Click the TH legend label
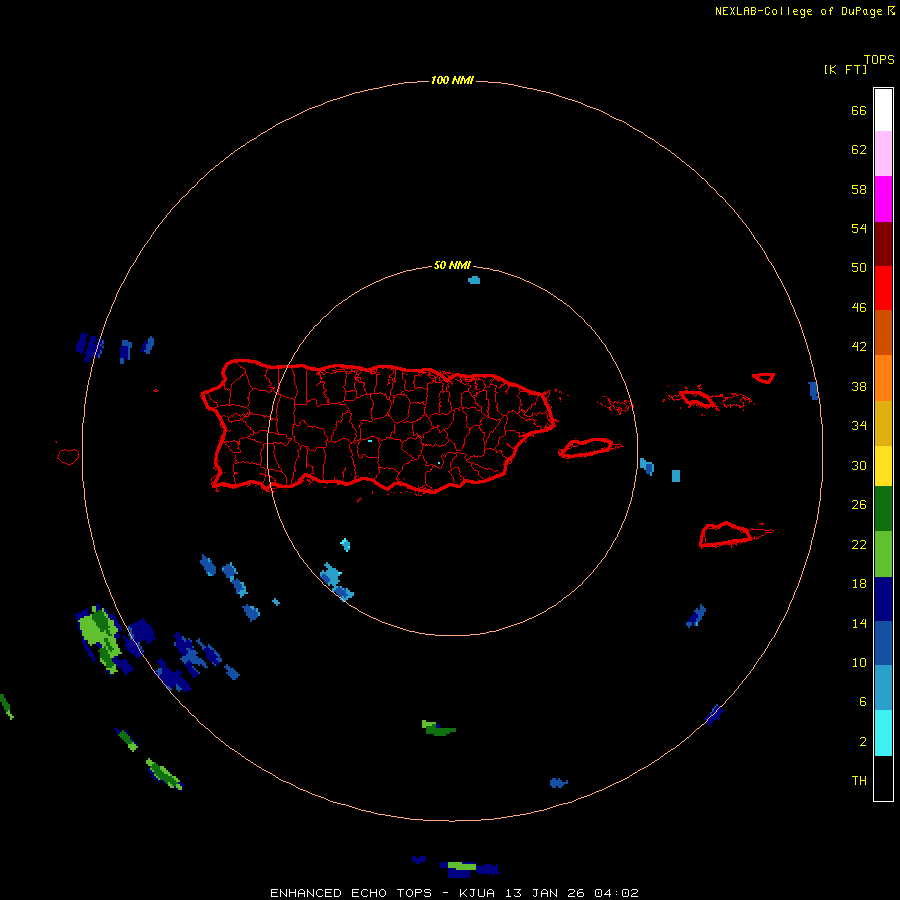This screenshot has width=900, height=900. point(859,781)
